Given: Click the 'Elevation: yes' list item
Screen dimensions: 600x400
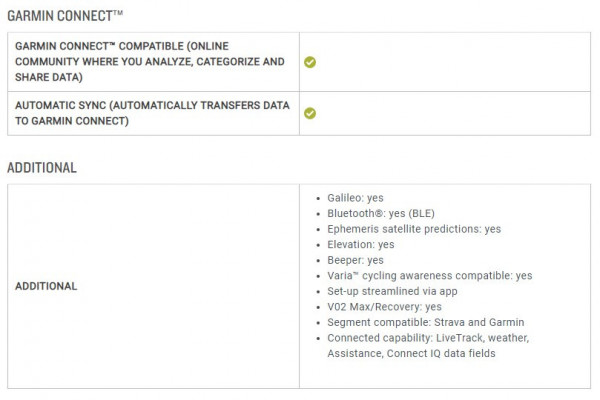Looking at the screenshot, I should pos(360,245).
